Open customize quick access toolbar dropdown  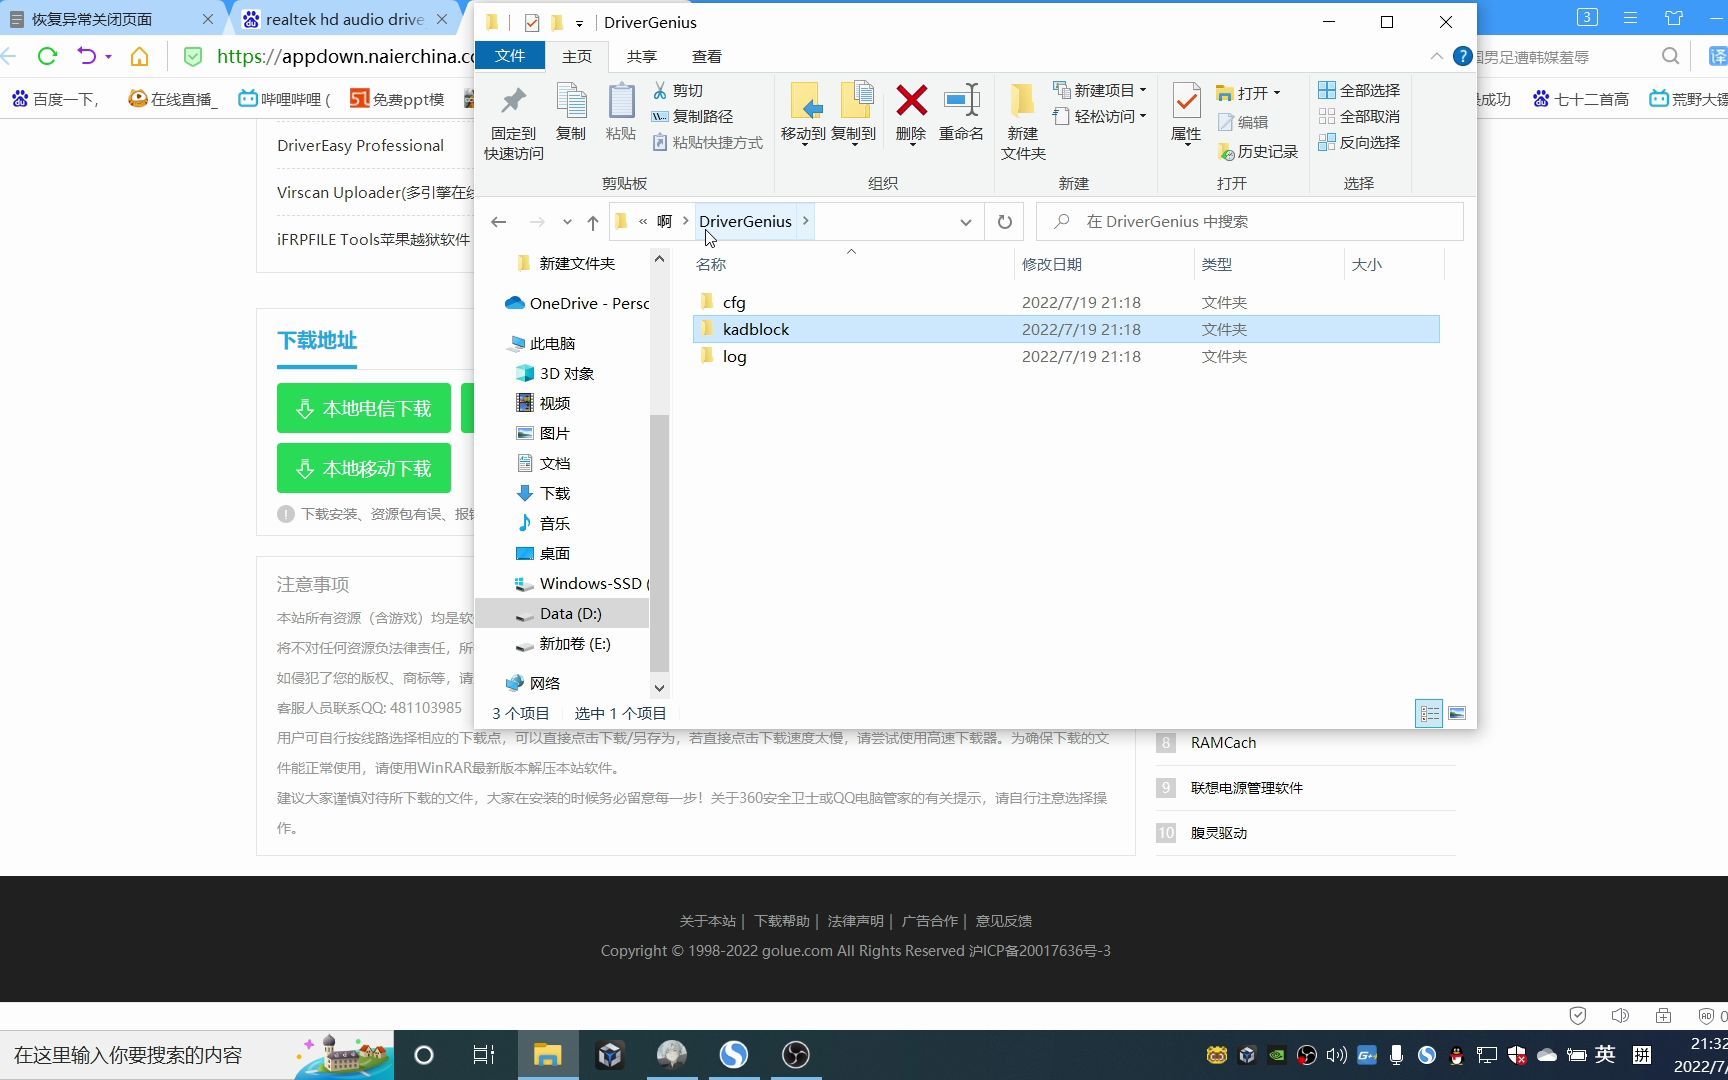579,23
